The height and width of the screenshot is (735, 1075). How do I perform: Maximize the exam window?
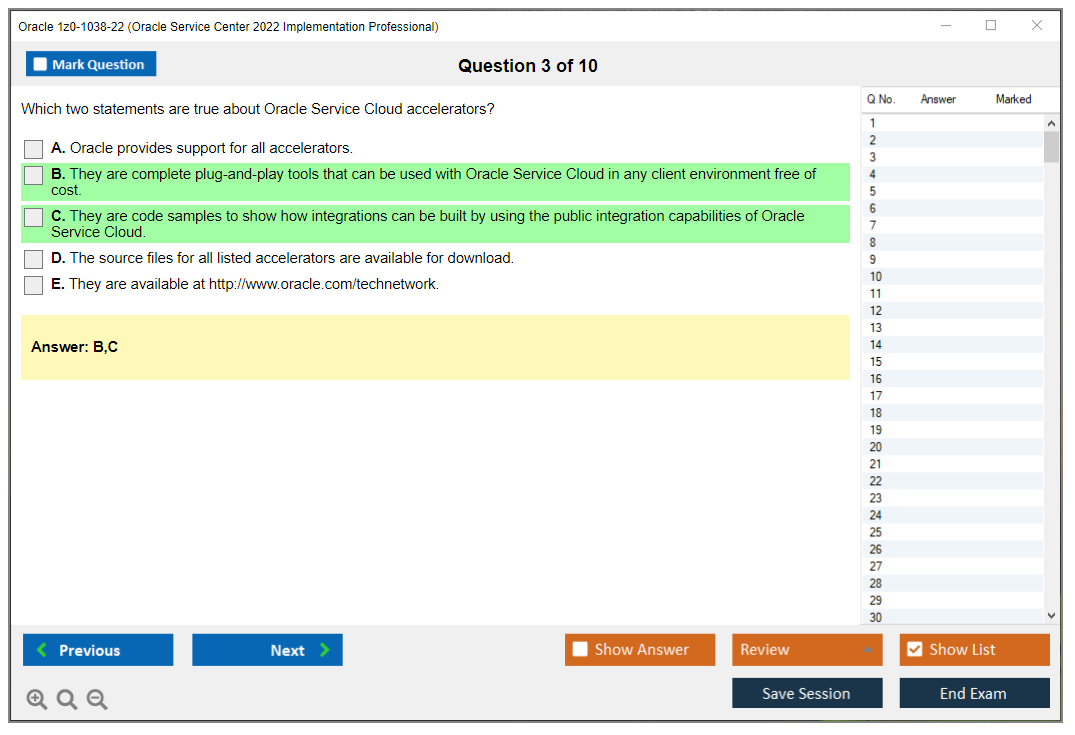(x=991, y=26)
